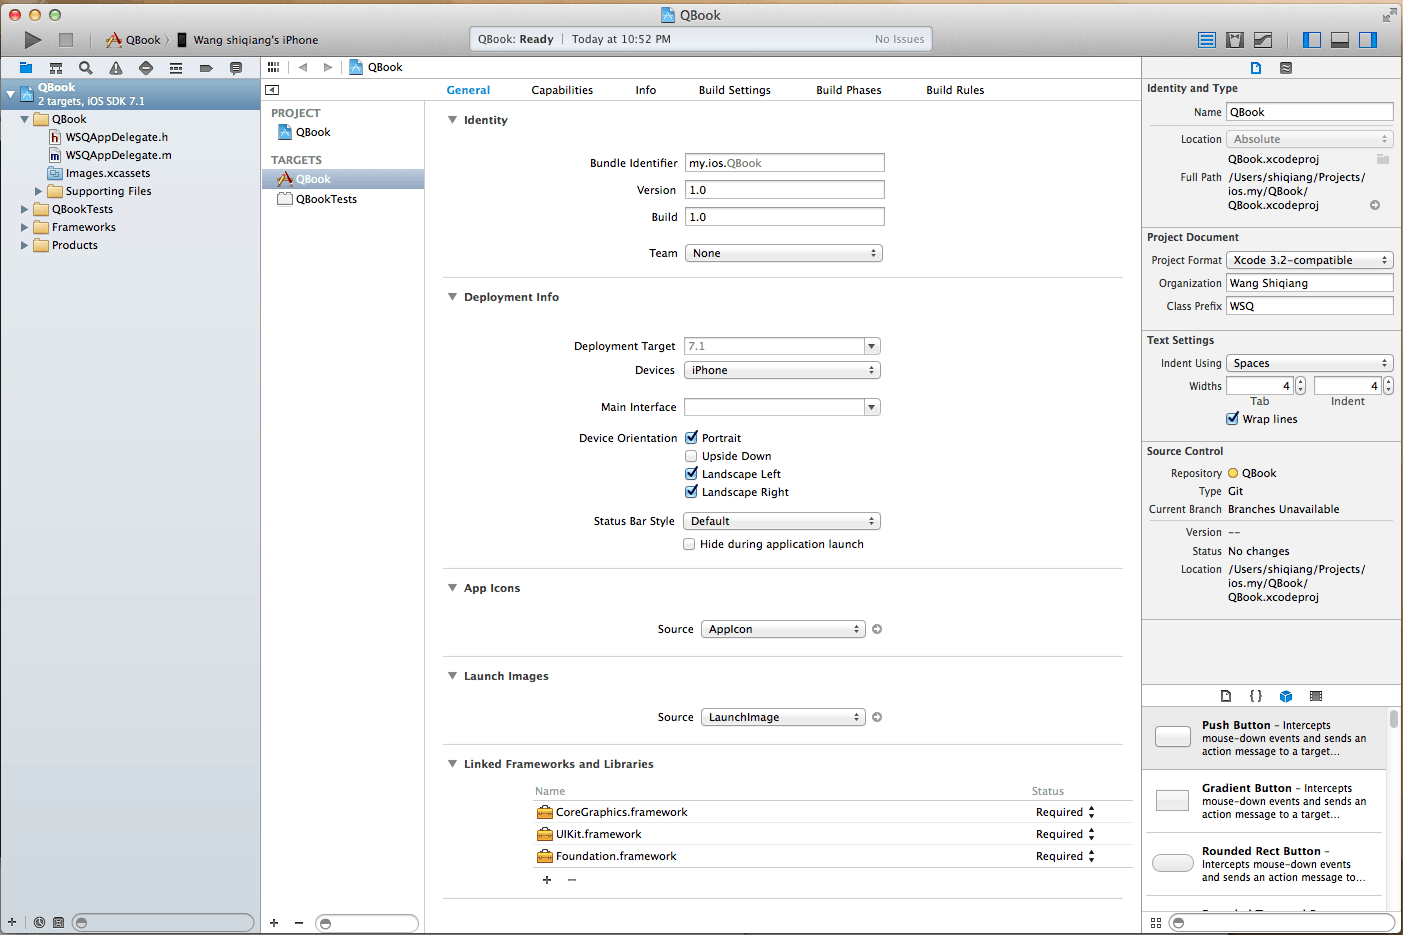Switch to the Info tab
1403x935 pixels.
[x=646, y=90]
